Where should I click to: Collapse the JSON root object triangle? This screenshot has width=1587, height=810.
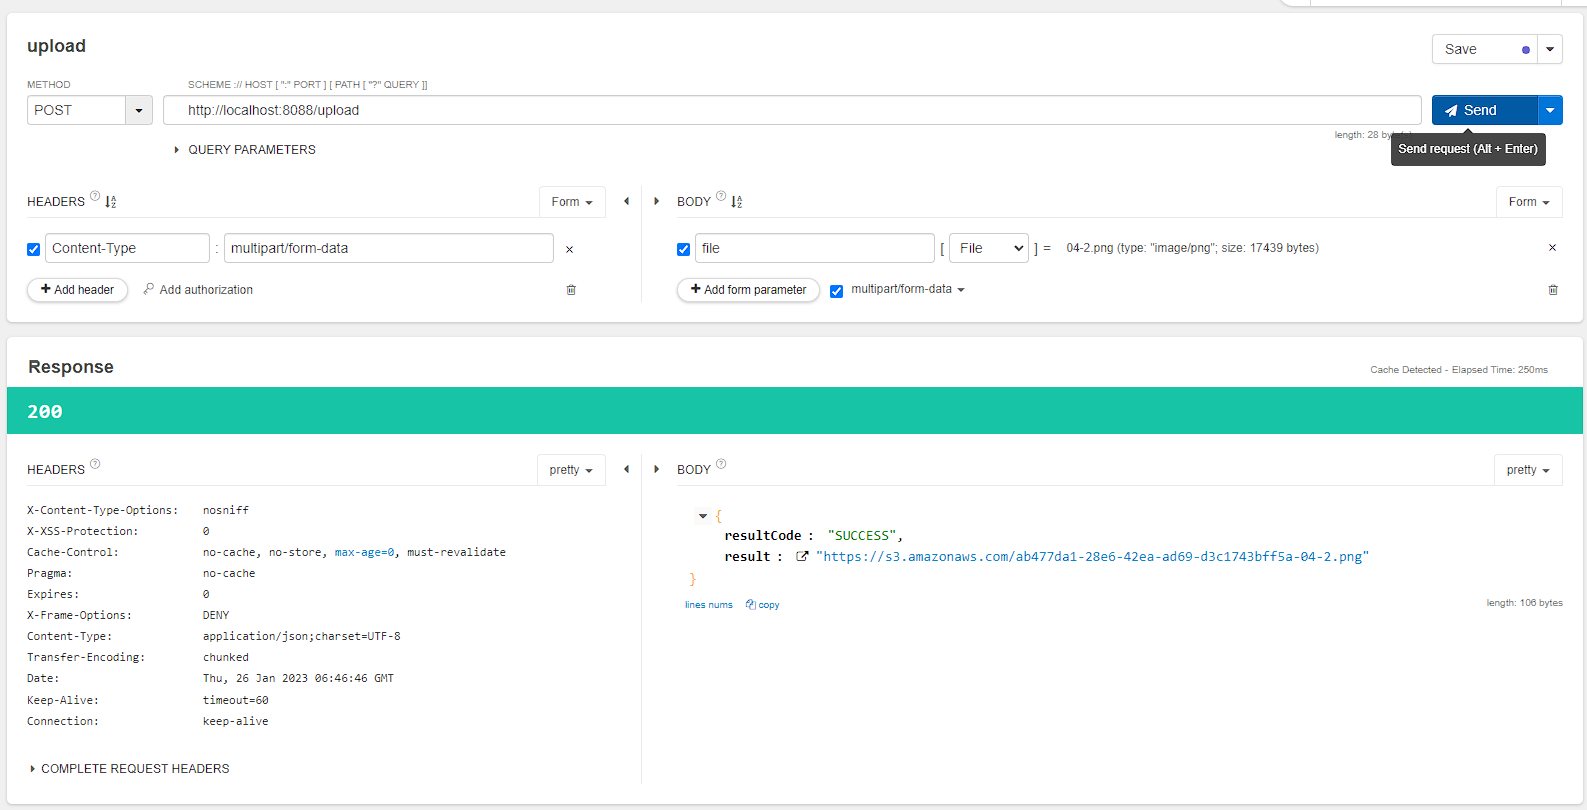point(703,516)
